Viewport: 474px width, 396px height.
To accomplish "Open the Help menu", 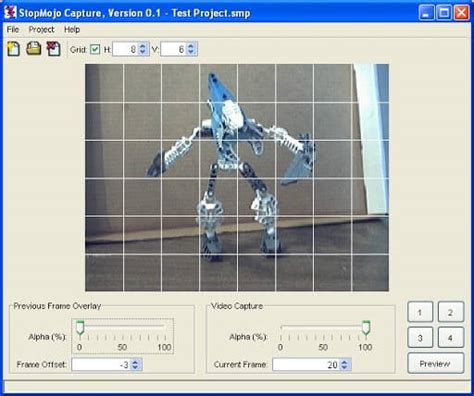I will pos(72,30).
